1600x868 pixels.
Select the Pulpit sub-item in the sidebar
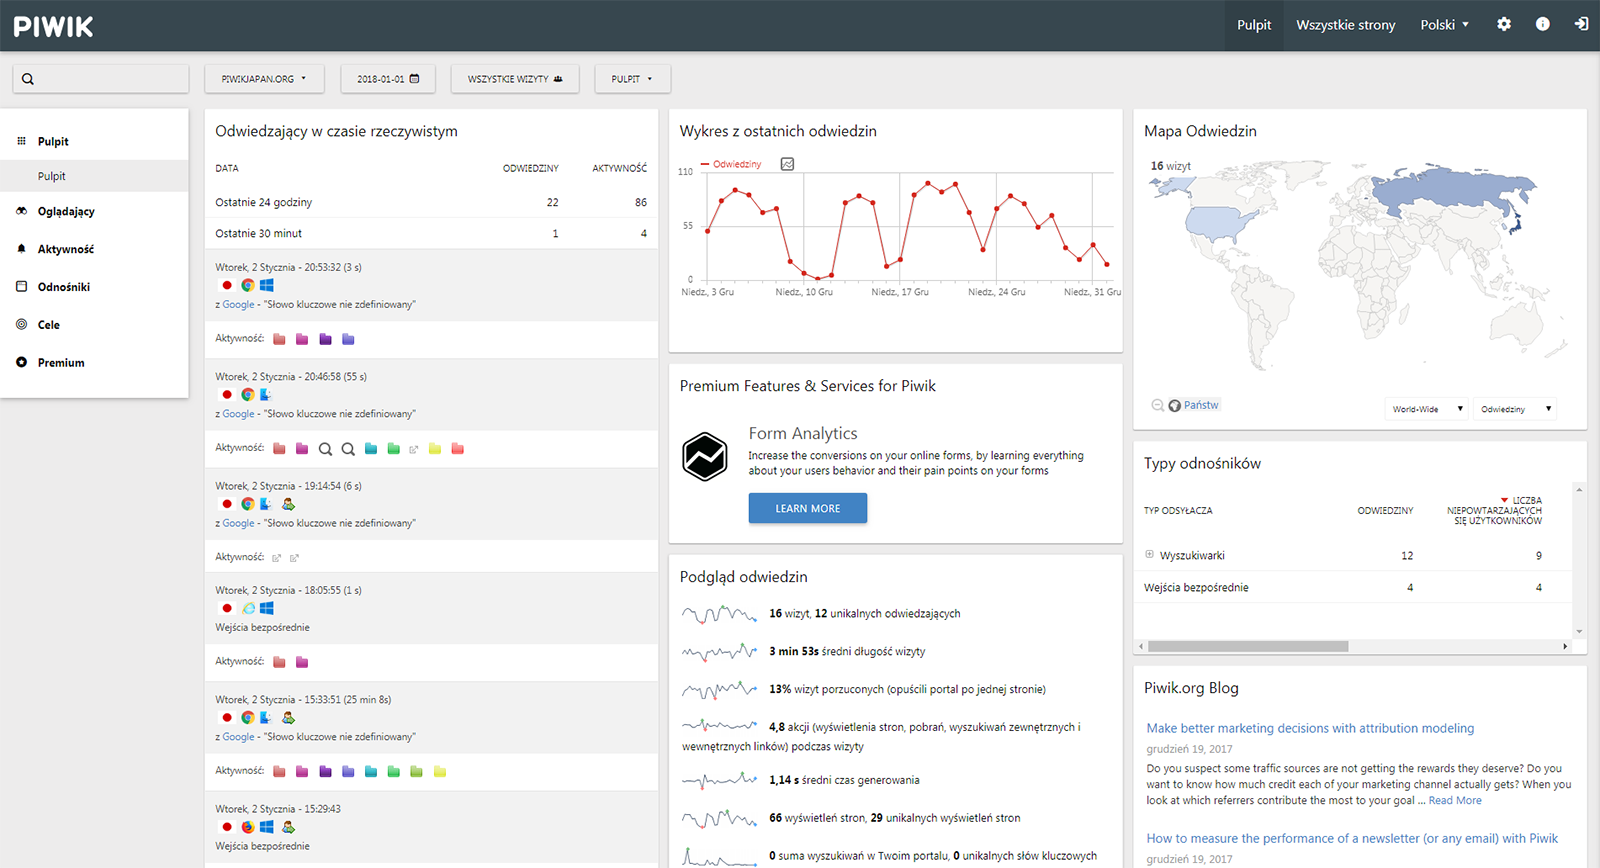[94, 176]
